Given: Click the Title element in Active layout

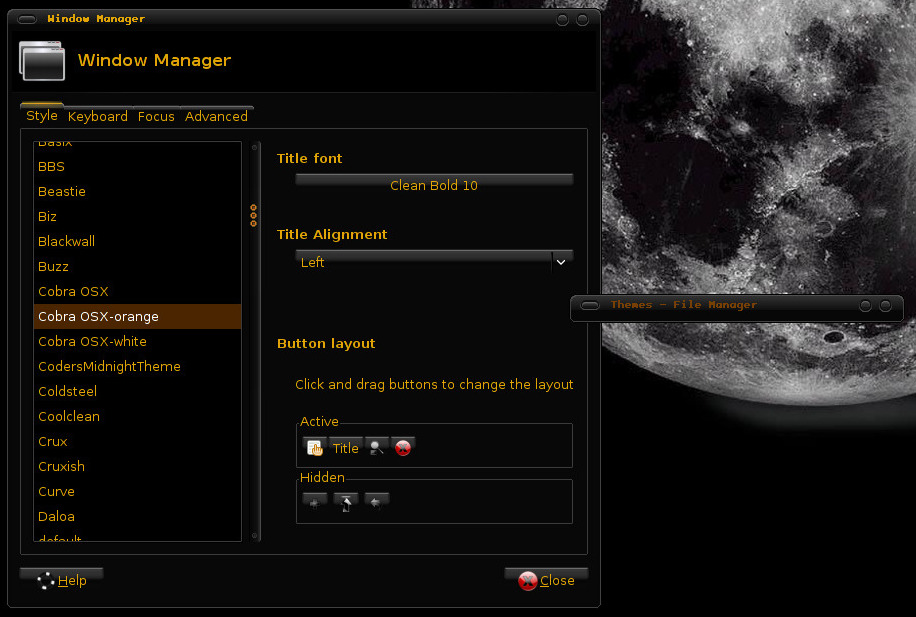Looking at the screenshot, I should click(x=345, y=448).
